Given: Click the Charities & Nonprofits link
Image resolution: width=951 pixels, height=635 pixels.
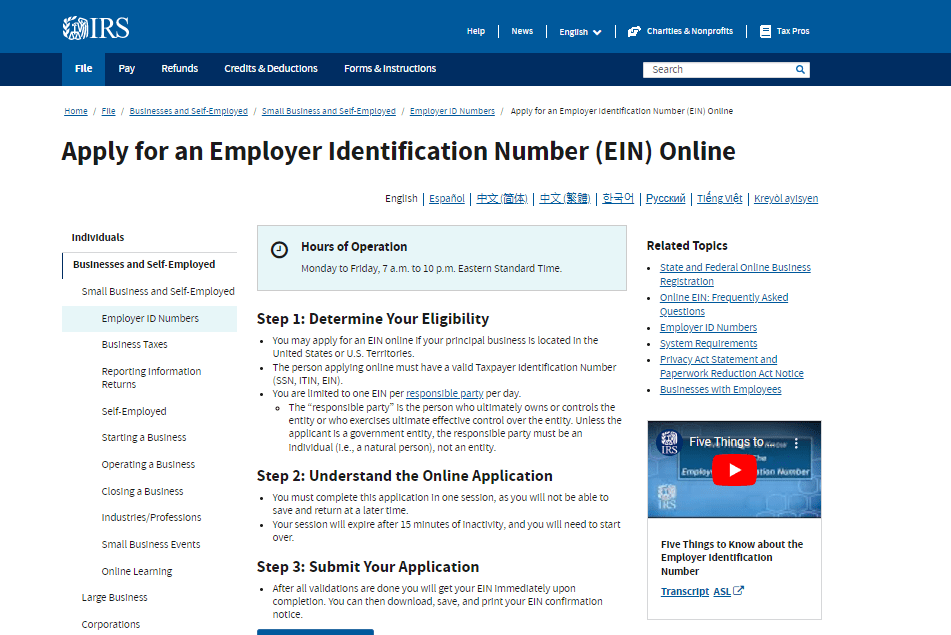Looking at the screenshot, I should [690, 31].
